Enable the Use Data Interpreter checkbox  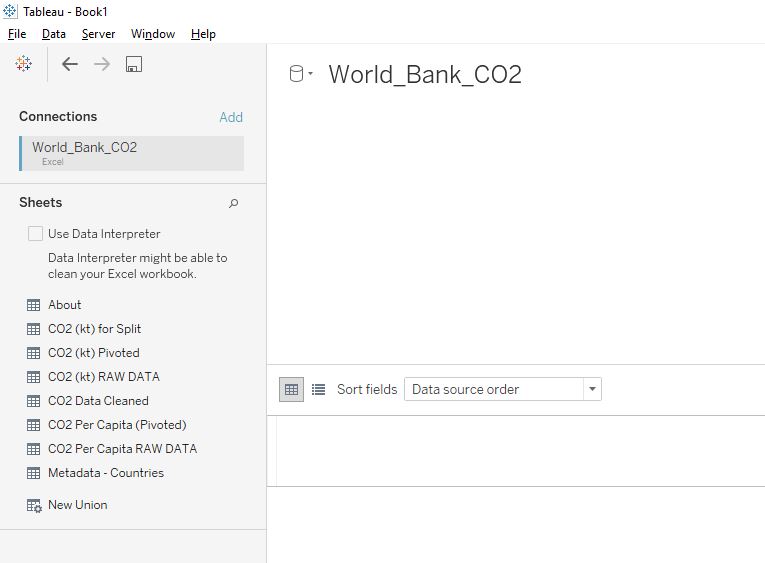click(x=35, y=233)
